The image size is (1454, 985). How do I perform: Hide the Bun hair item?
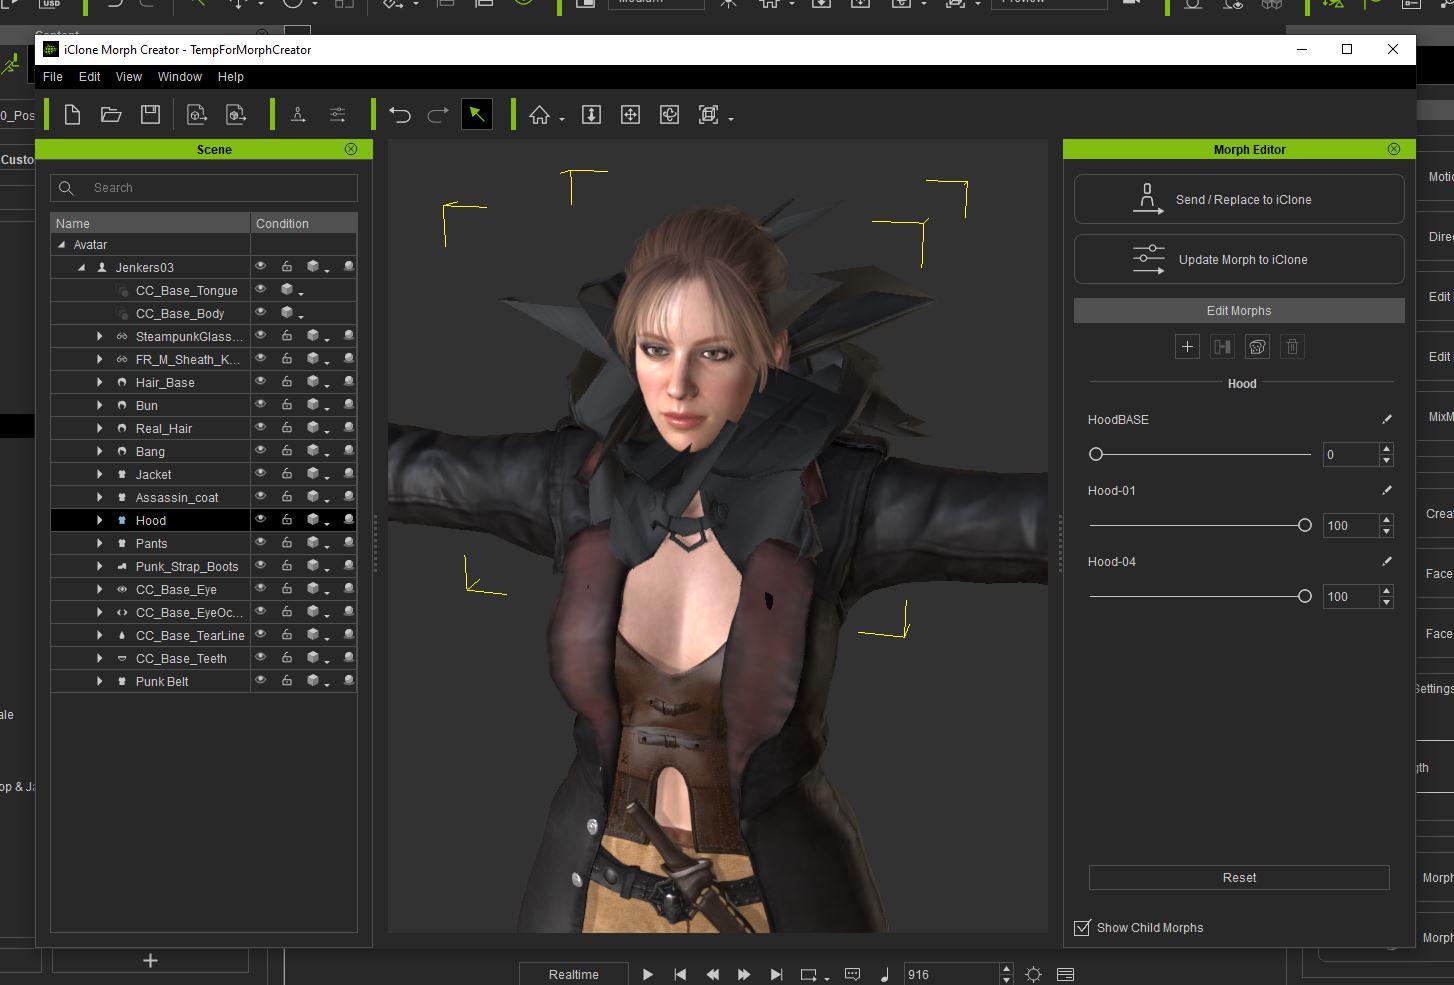point(260,404)
